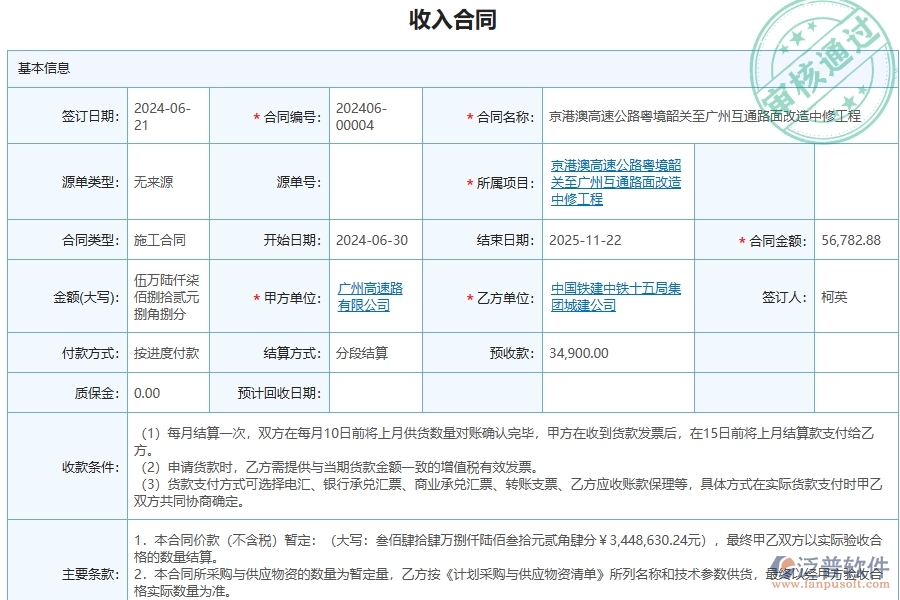Open the 甲方单位 link 广州高速路有限公司
Viewport: 900px width, 600px height.
pos(370,296)
